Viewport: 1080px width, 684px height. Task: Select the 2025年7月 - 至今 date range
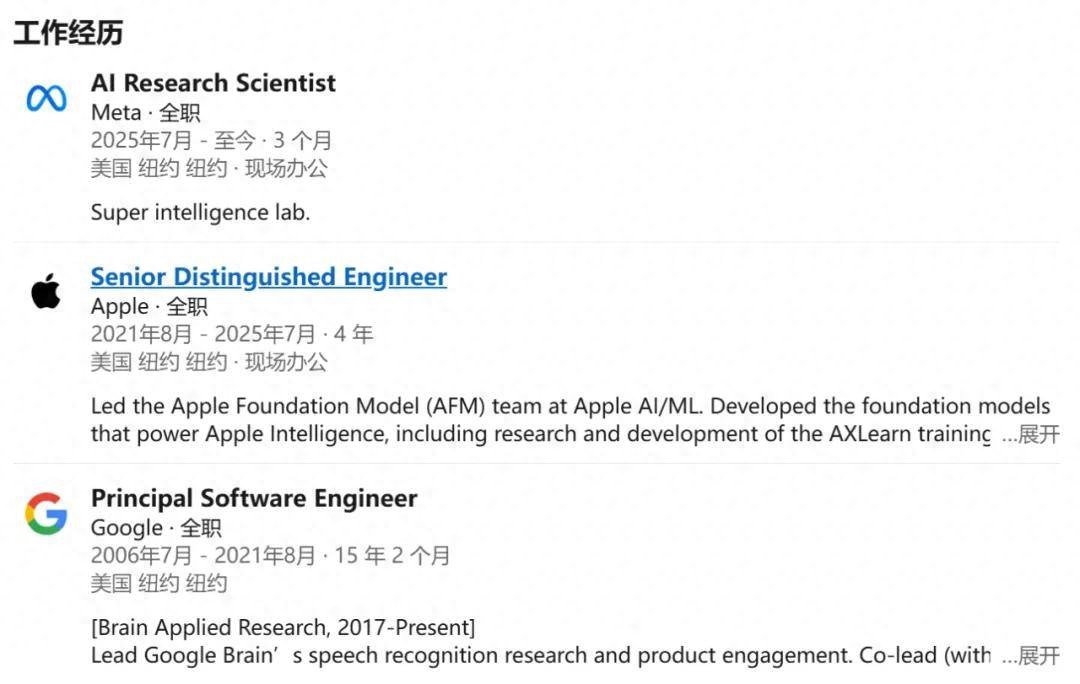(211, 140)
